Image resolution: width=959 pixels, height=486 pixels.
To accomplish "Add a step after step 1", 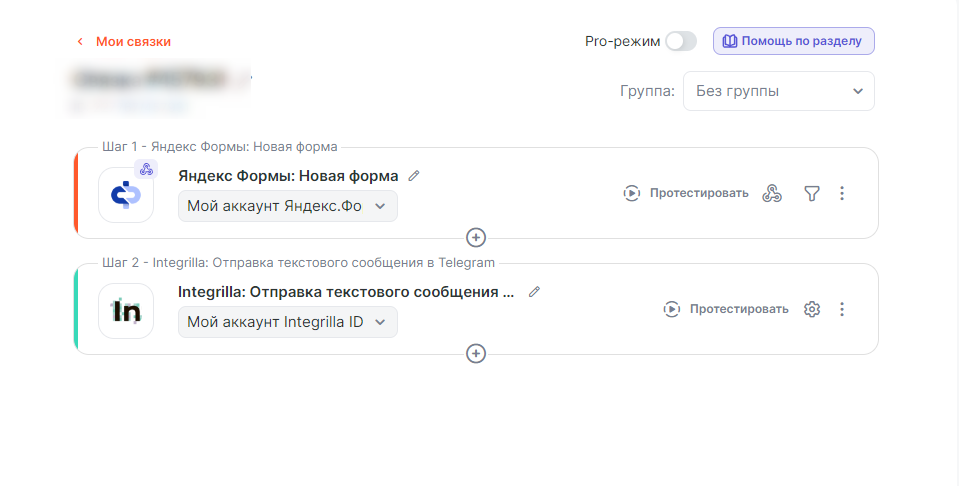I will coord(476,238).
